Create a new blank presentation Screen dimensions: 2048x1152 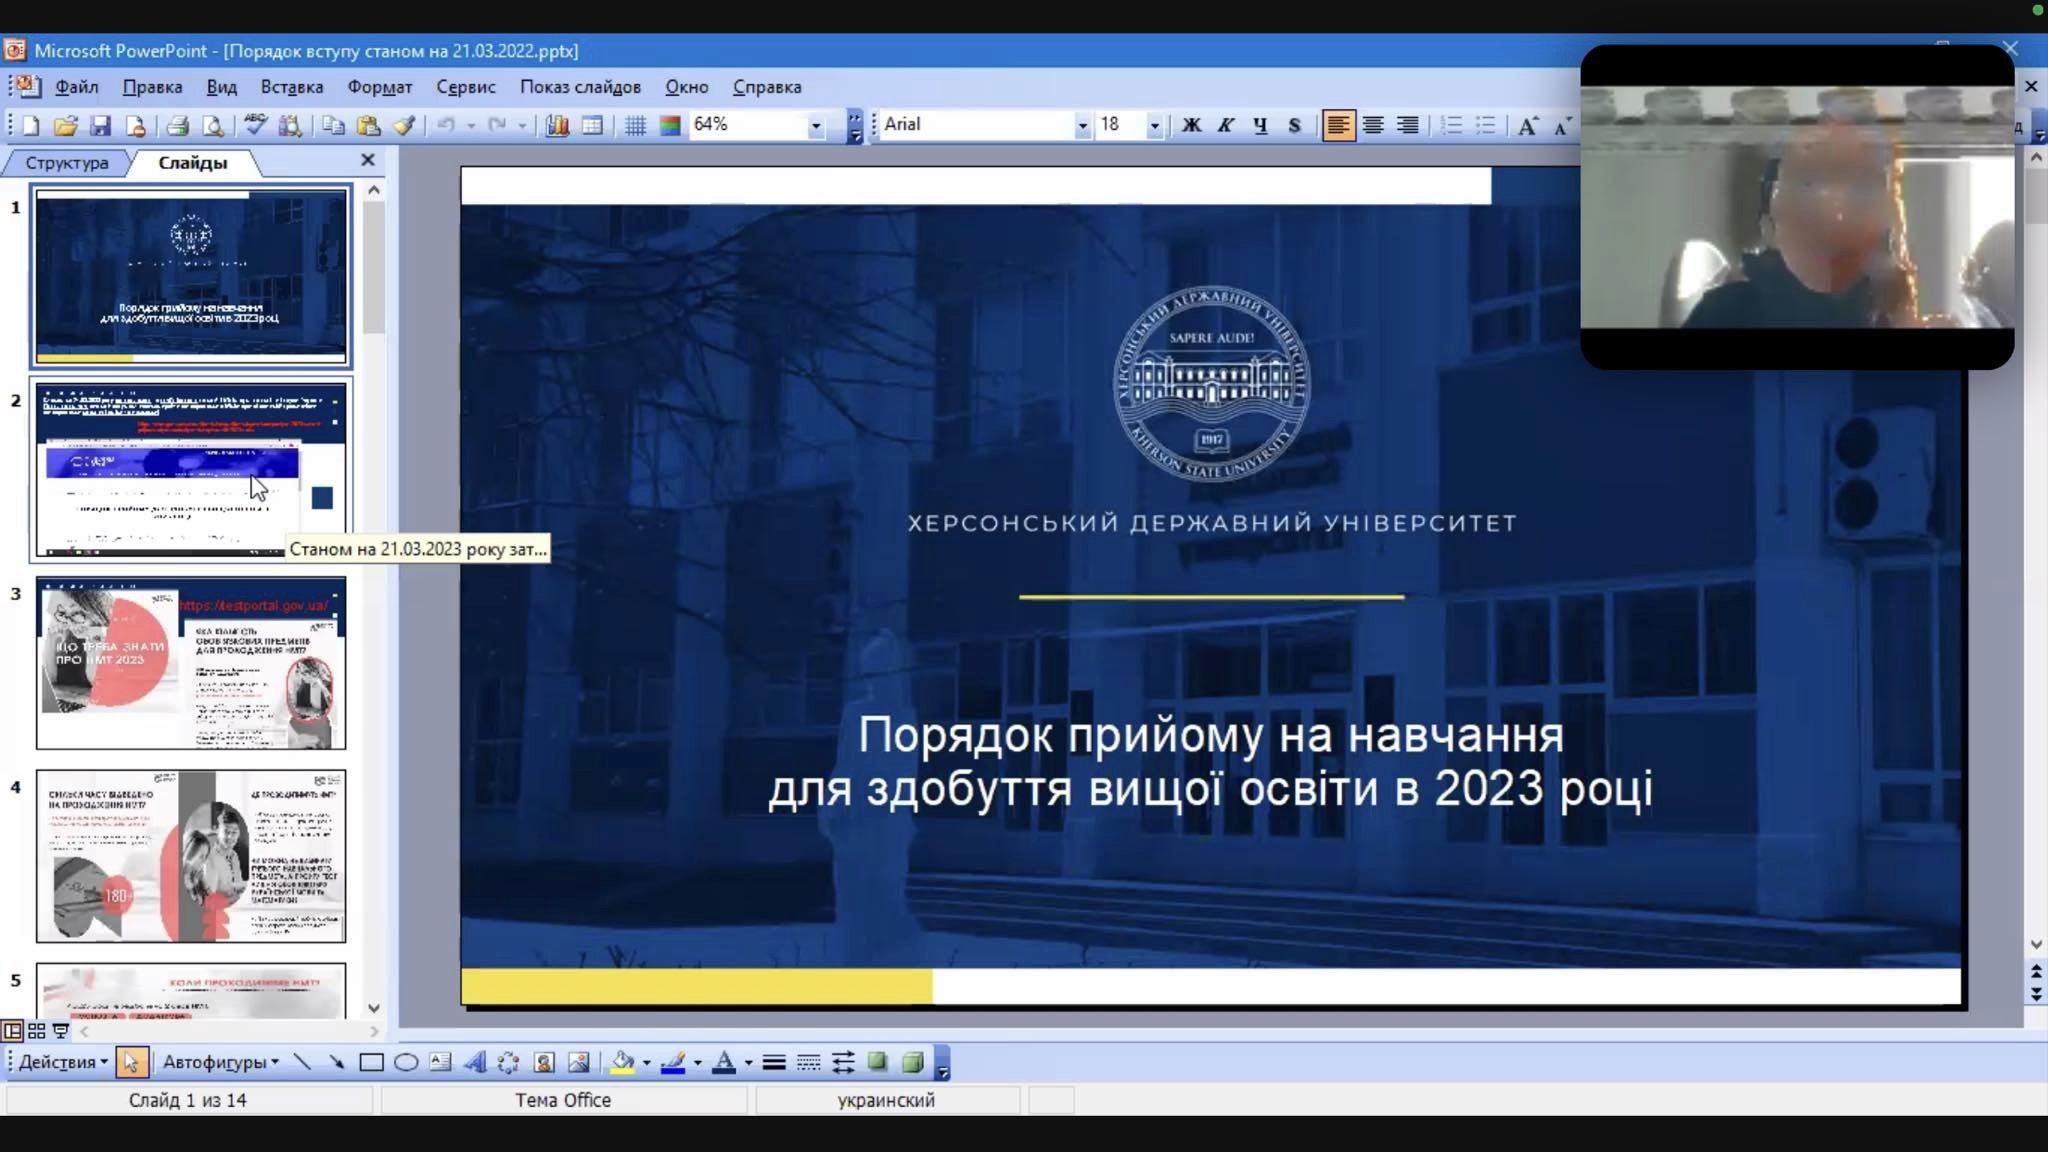pyautogui.click(x=31, y=125)
